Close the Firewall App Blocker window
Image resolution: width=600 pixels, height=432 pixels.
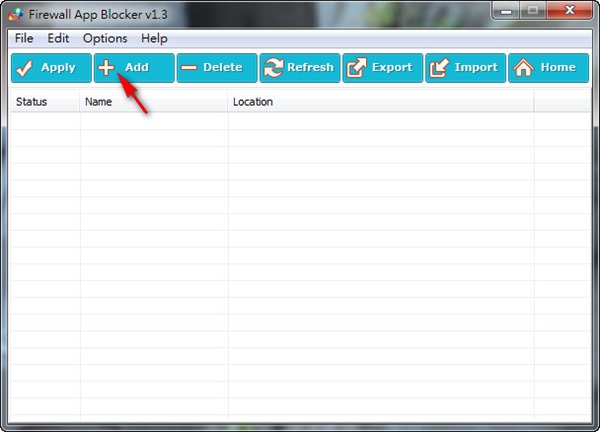point(569,11)
